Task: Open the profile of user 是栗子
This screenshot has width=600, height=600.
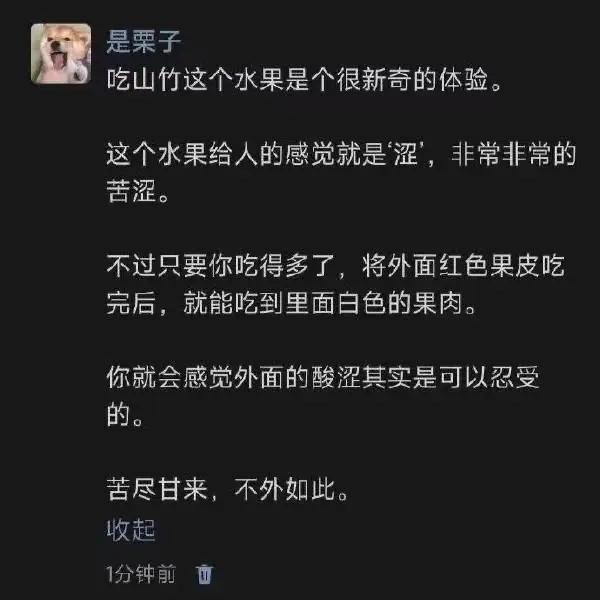Action: pos(143,41)
